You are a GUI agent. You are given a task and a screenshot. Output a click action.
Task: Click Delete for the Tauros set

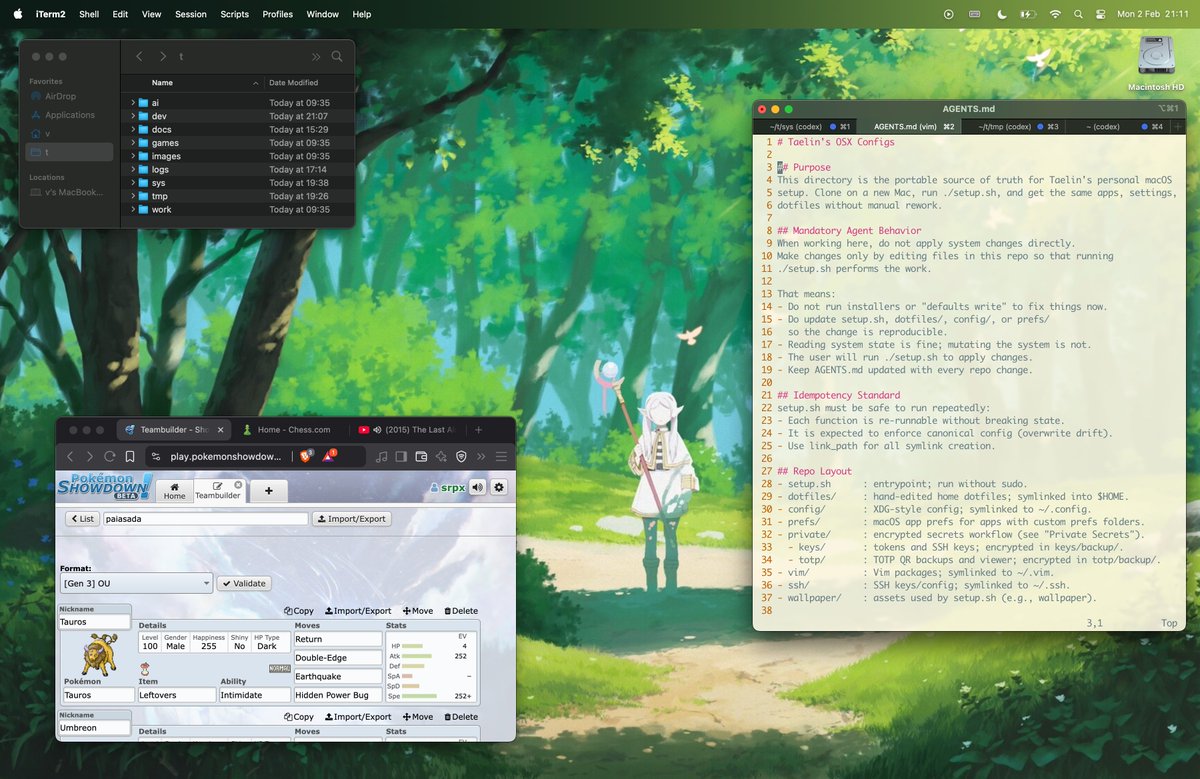tap(461, 611)
